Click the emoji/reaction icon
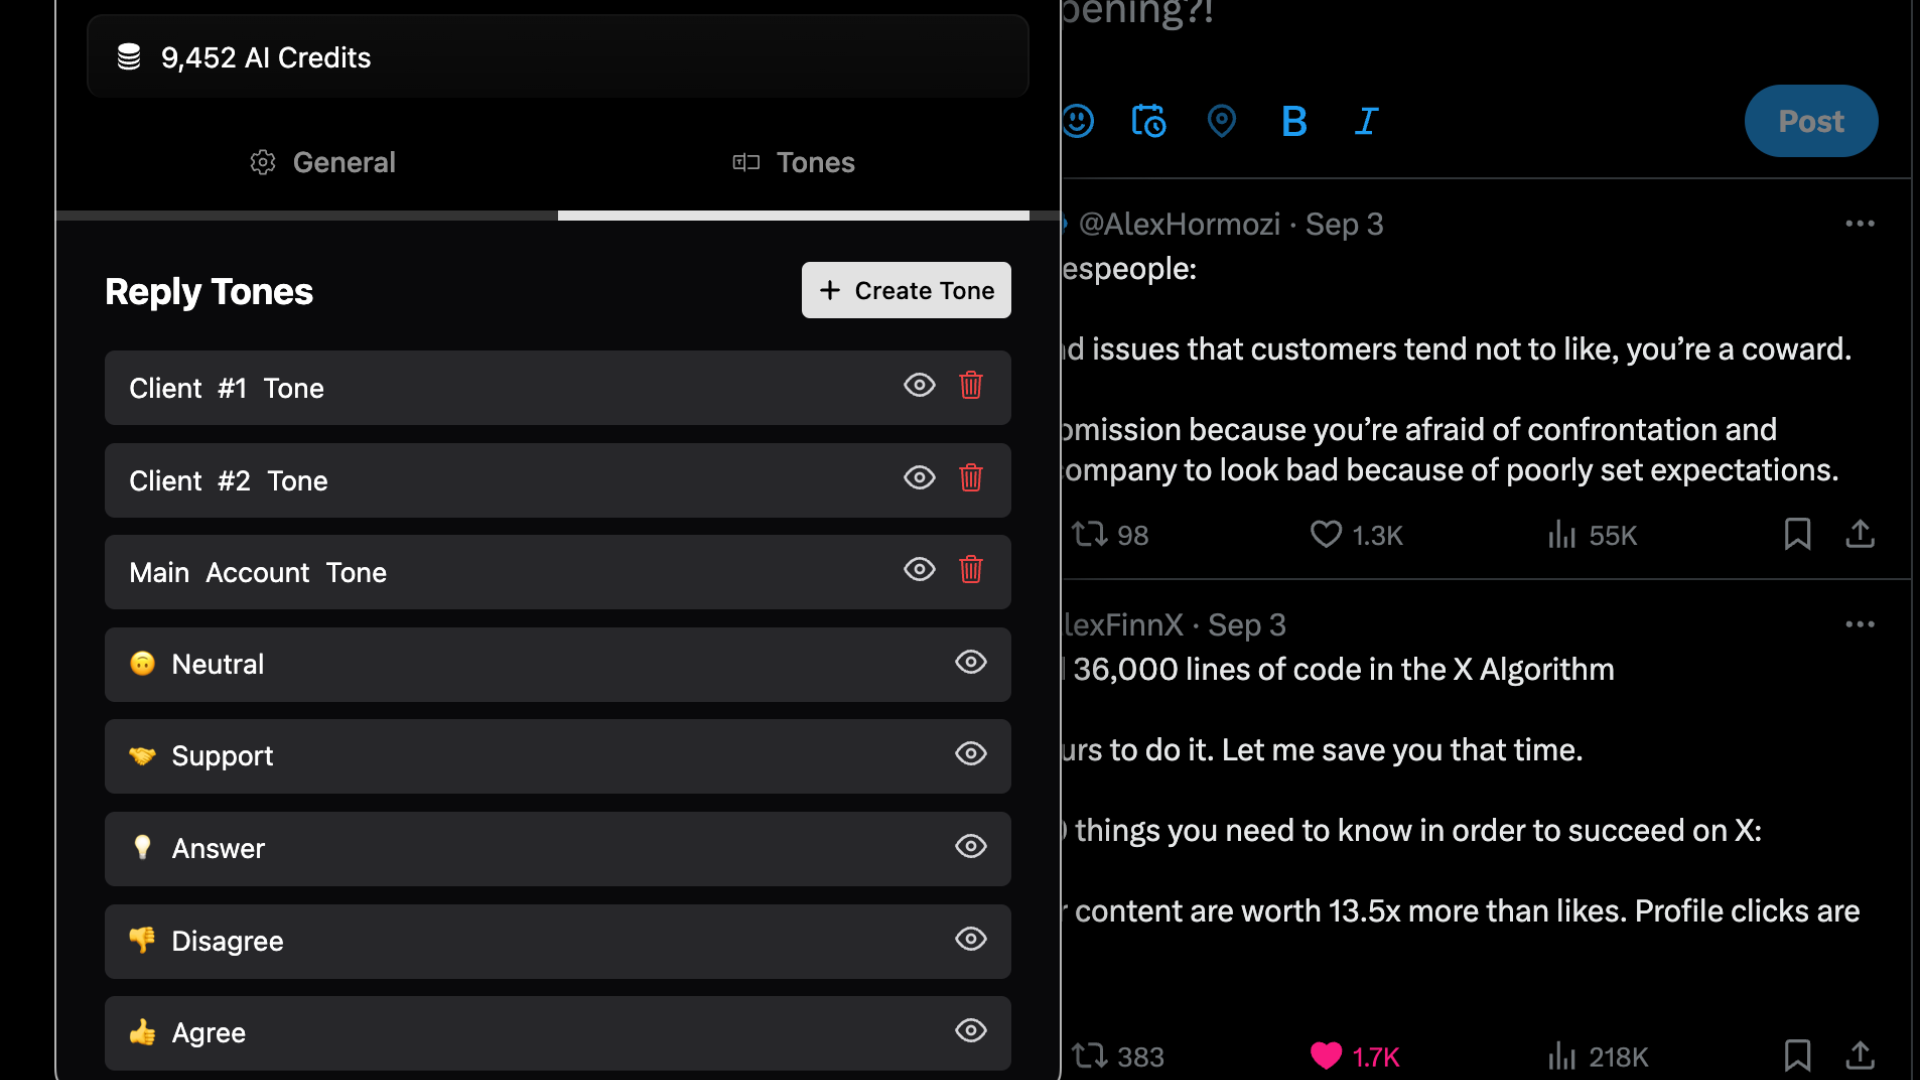 [1079, 121]
